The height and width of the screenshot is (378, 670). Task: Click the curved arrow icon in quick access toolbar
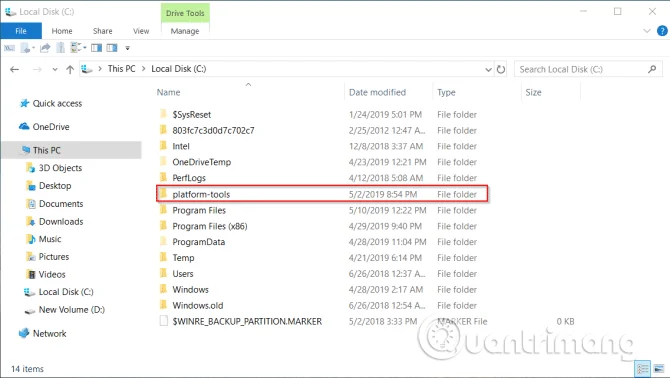[x=45, y=48]
